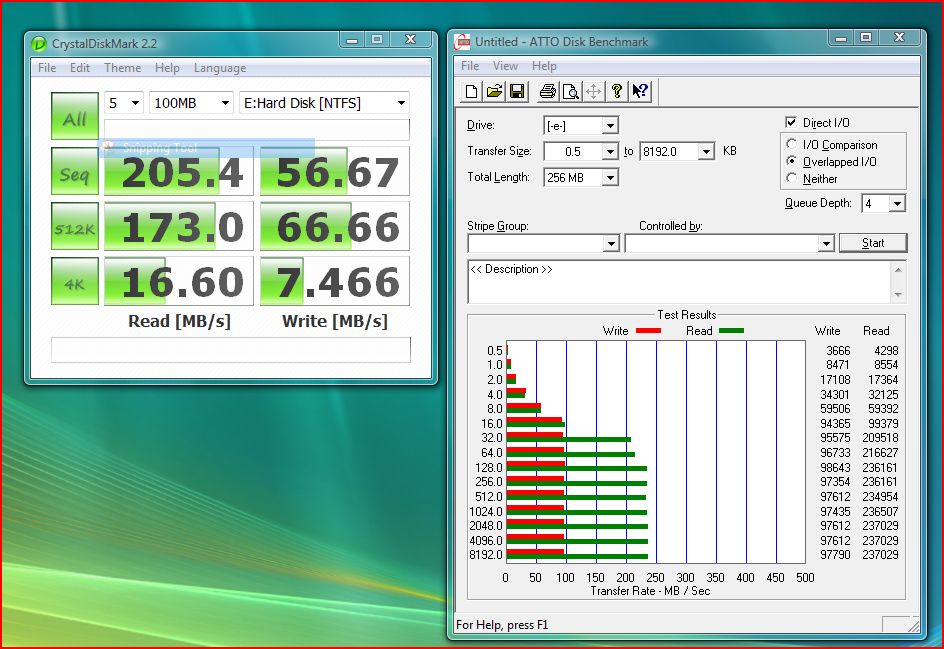Start the 512K random test
Viewport: 944px width, 649px height.
pyautogui.click(x=75, y=226)
